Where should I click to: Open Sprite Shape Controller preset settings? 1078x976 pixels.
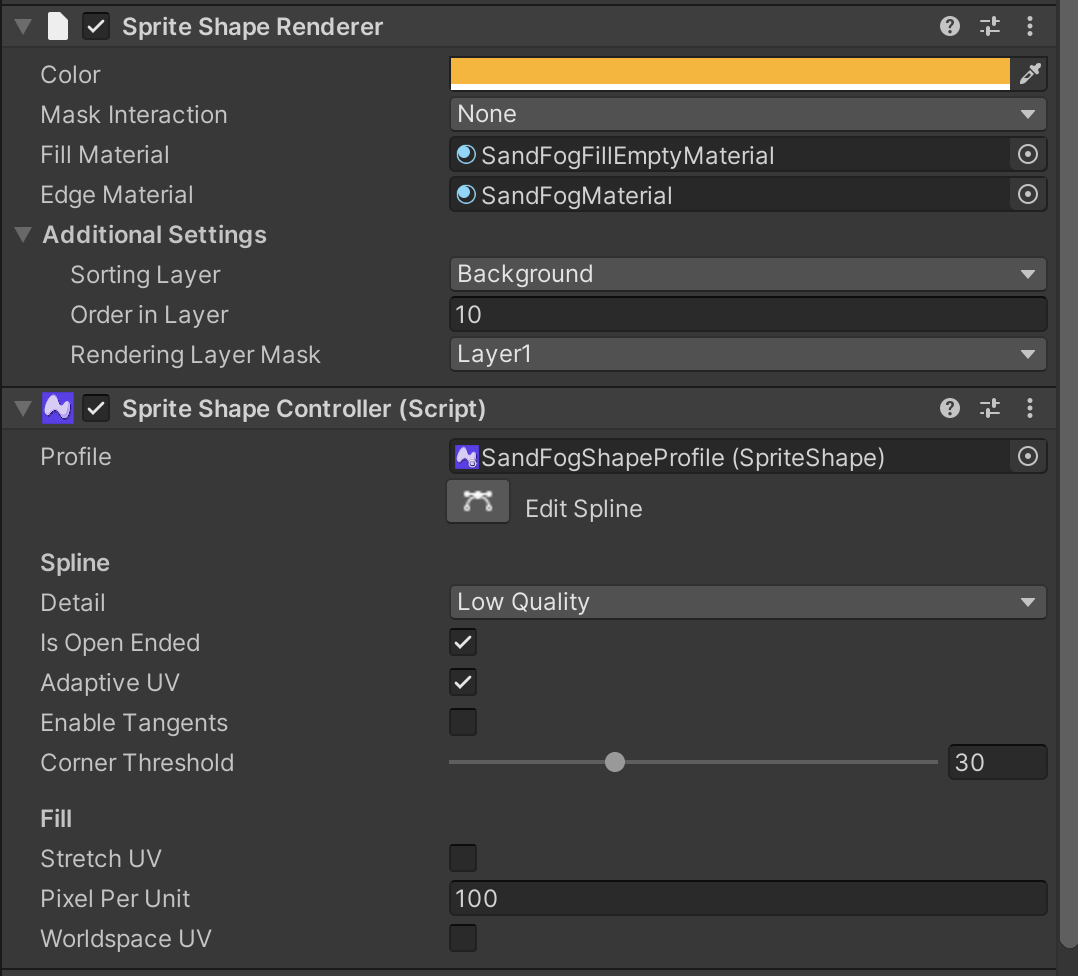tap(990, 408)
